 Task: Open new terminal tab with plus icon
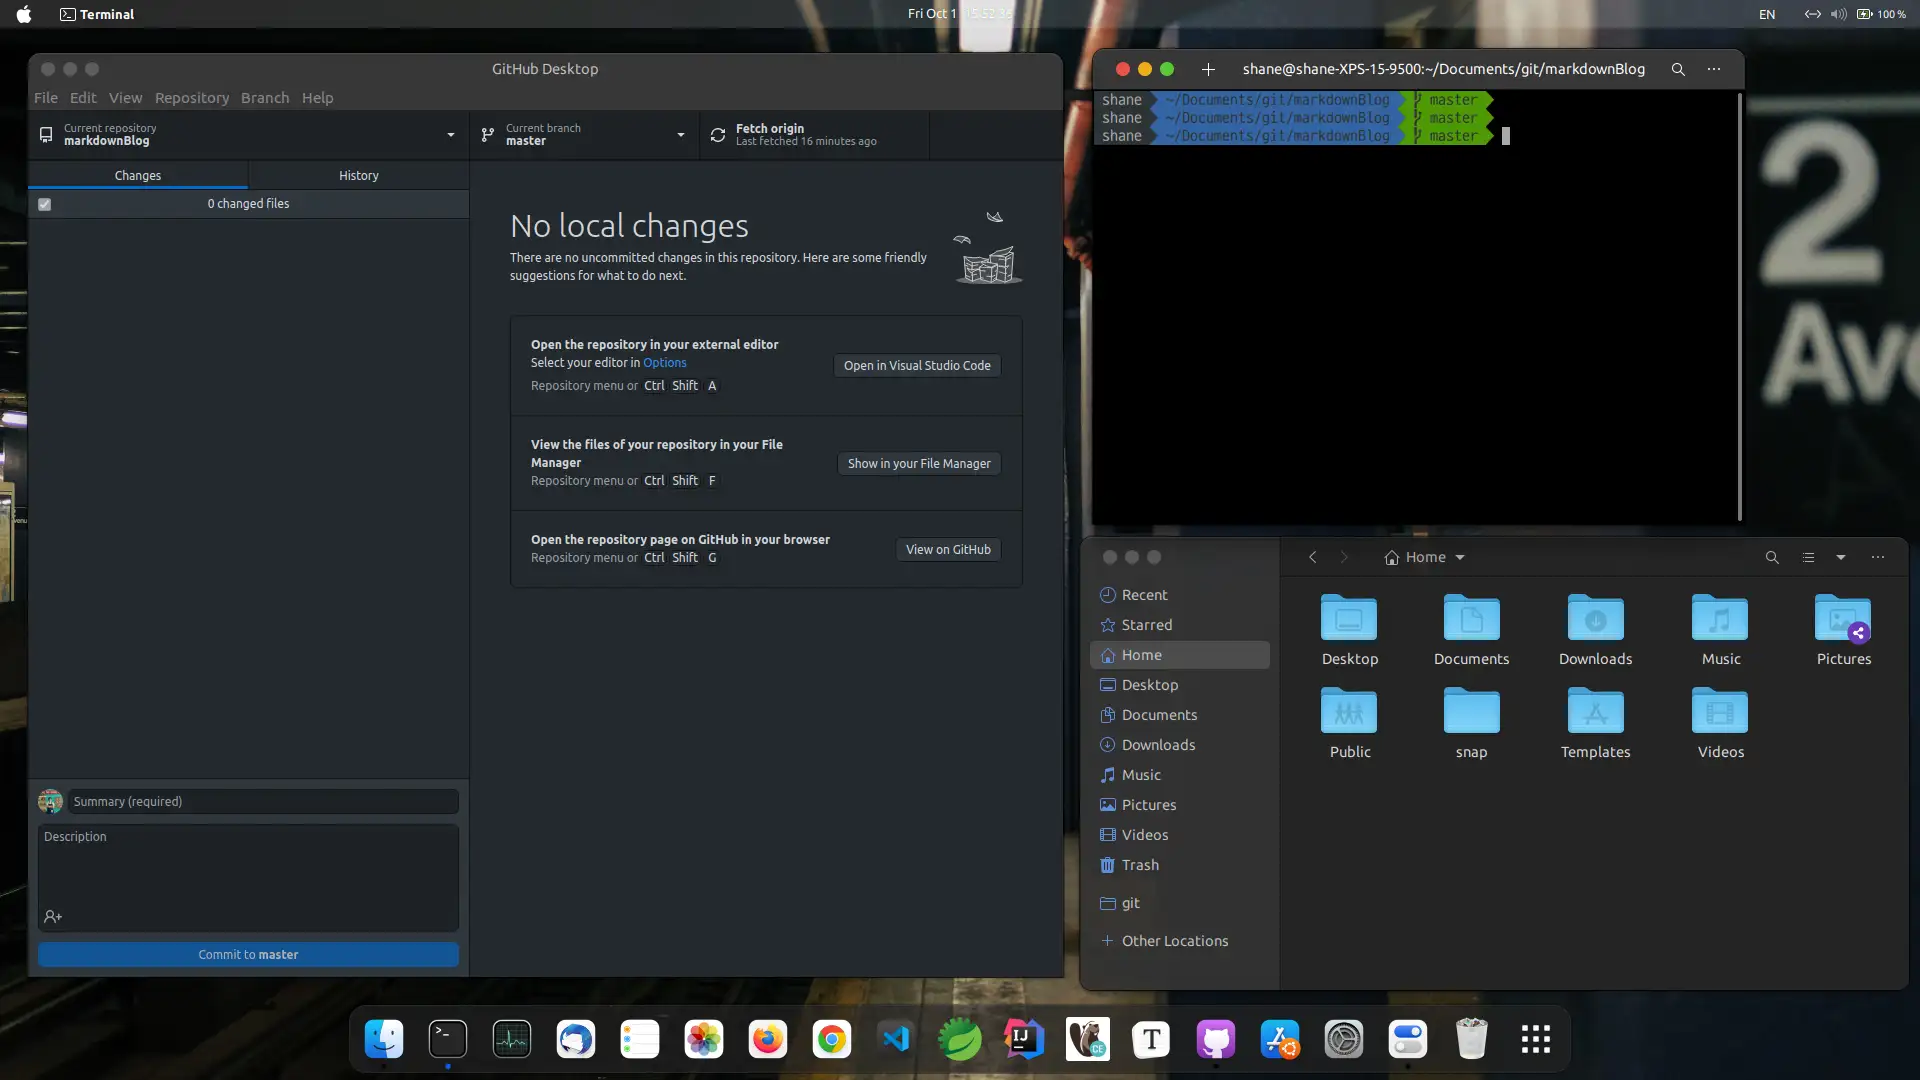1208,69
